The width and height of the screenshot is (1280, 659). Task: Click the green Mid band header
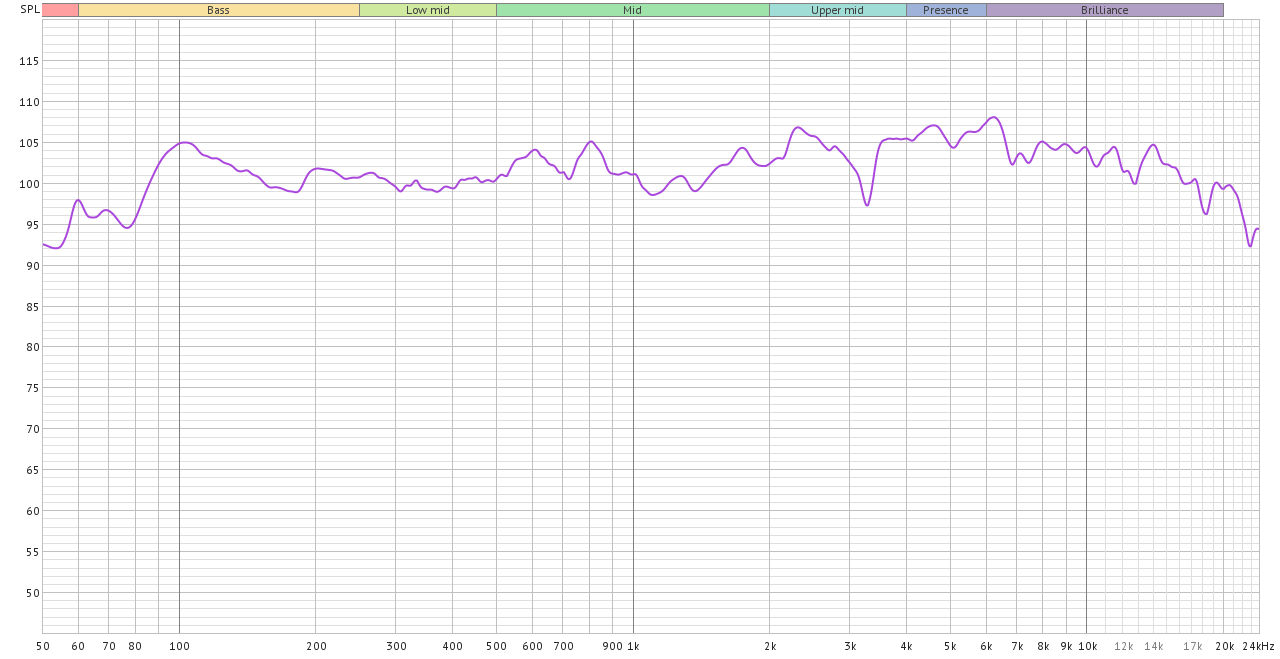pyautogui.click(x=632, y=10)
